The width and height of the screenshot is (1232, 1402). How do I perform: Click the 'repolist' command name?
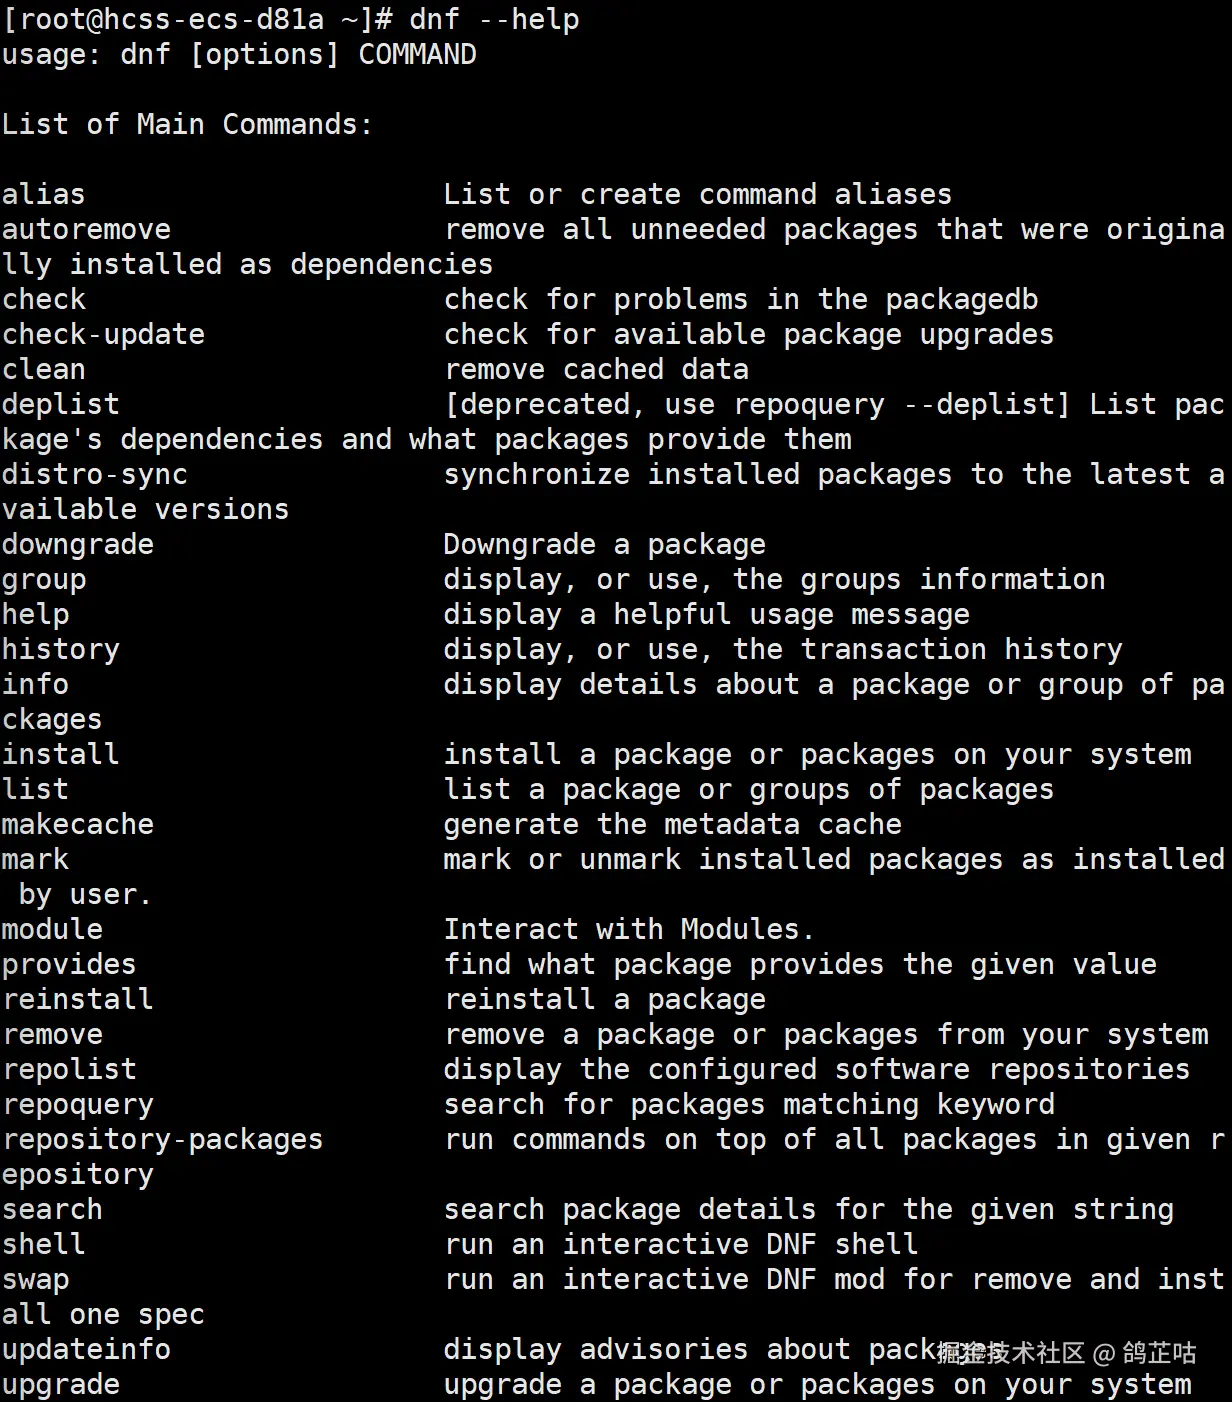click(x=69, y=1069)
